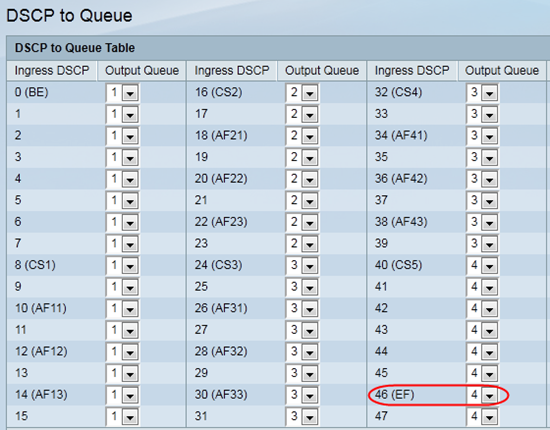This screenshot has width=550, height=430.
Task: Expand queue dropdown for 26 (AF31)
Action: click(x=302, y=309)
